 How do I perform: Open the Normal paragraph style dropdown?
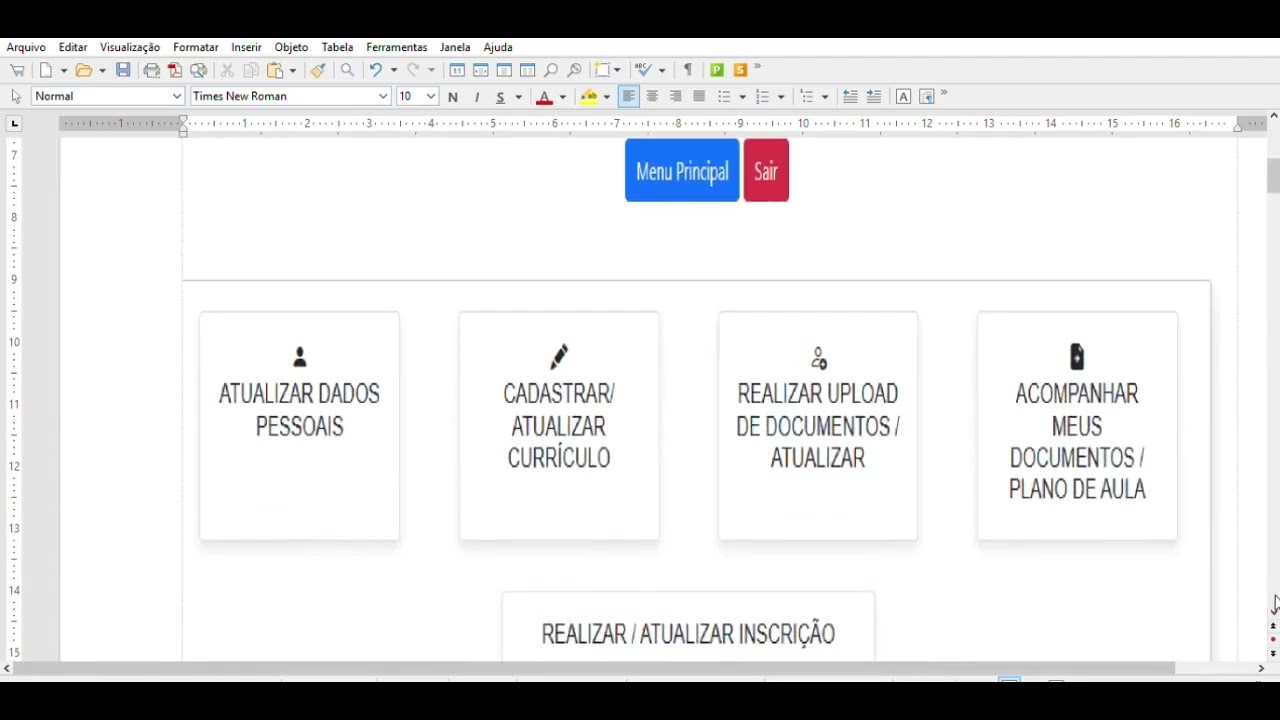tap(177, 96)
